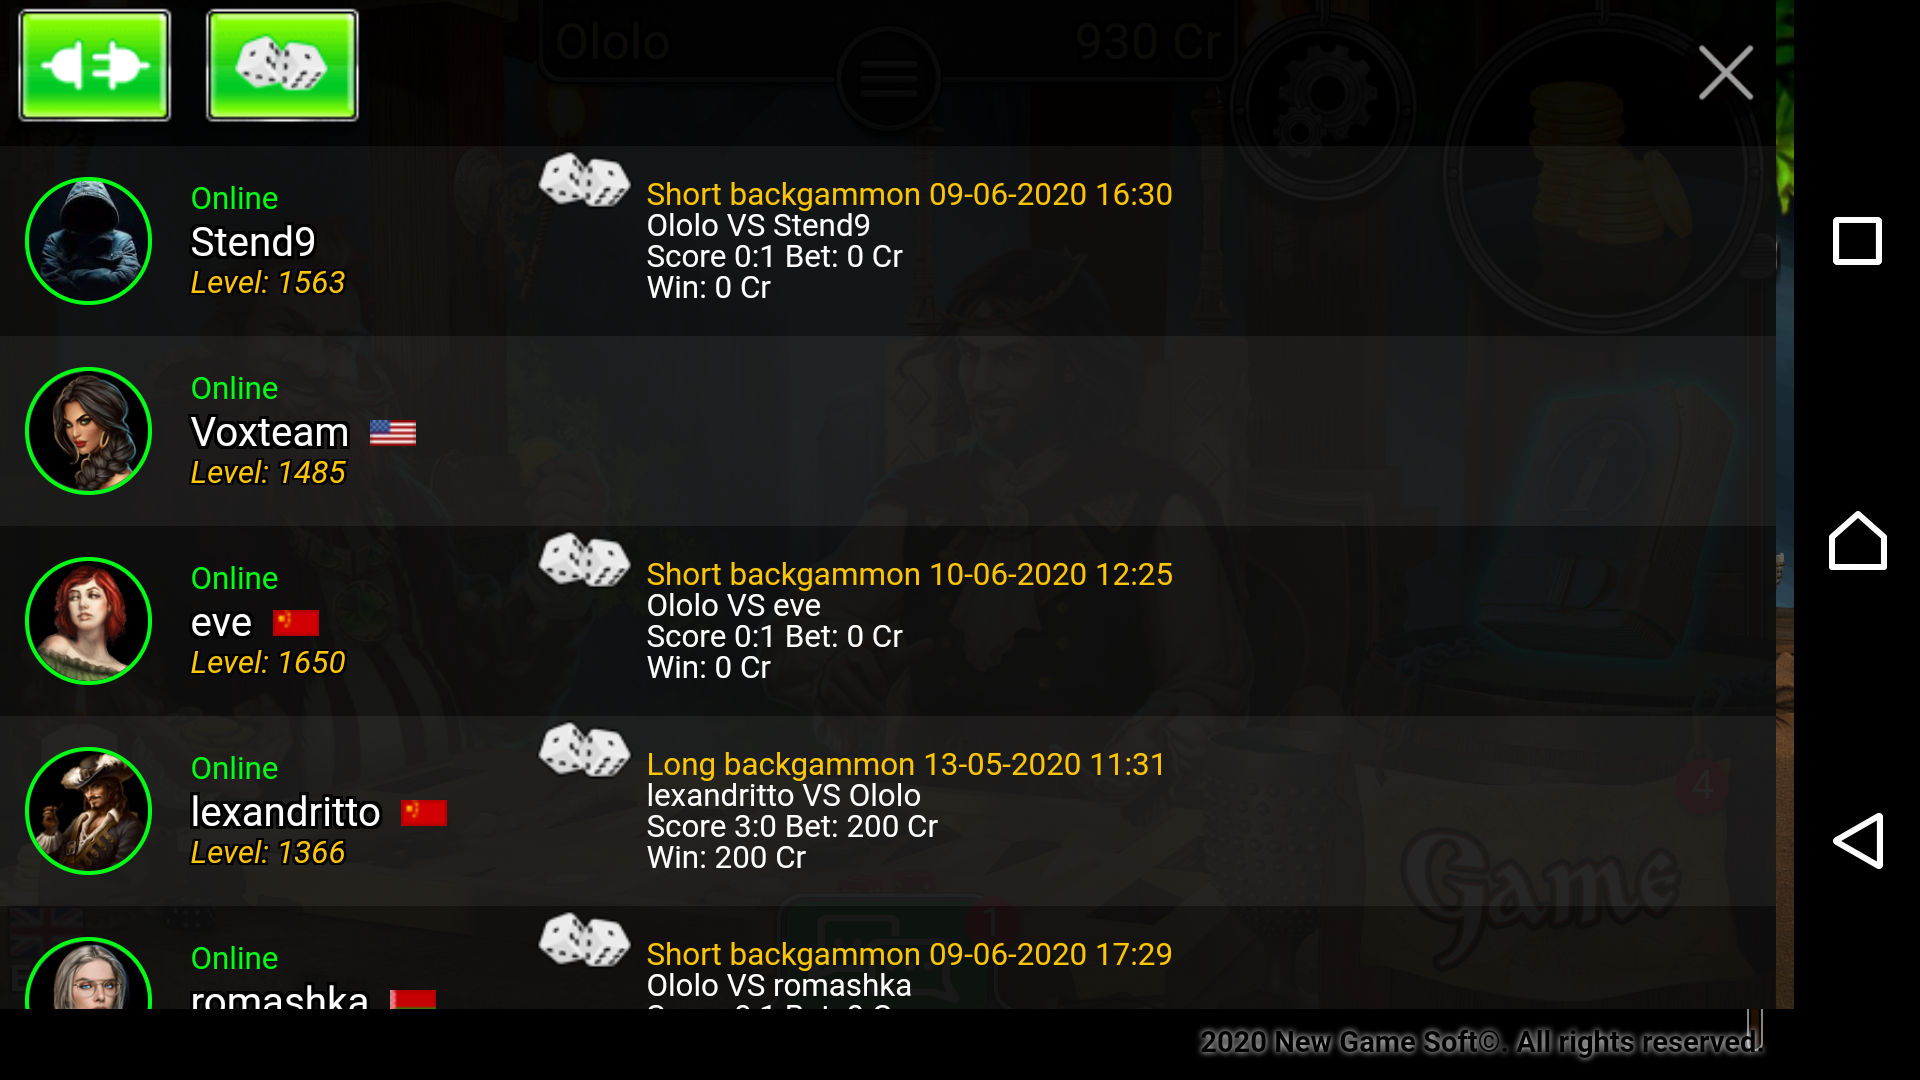Image resolution: width=1920 pixels, height=1080 pixels.
Task: Click the flag next to eve
Action: 296,623
